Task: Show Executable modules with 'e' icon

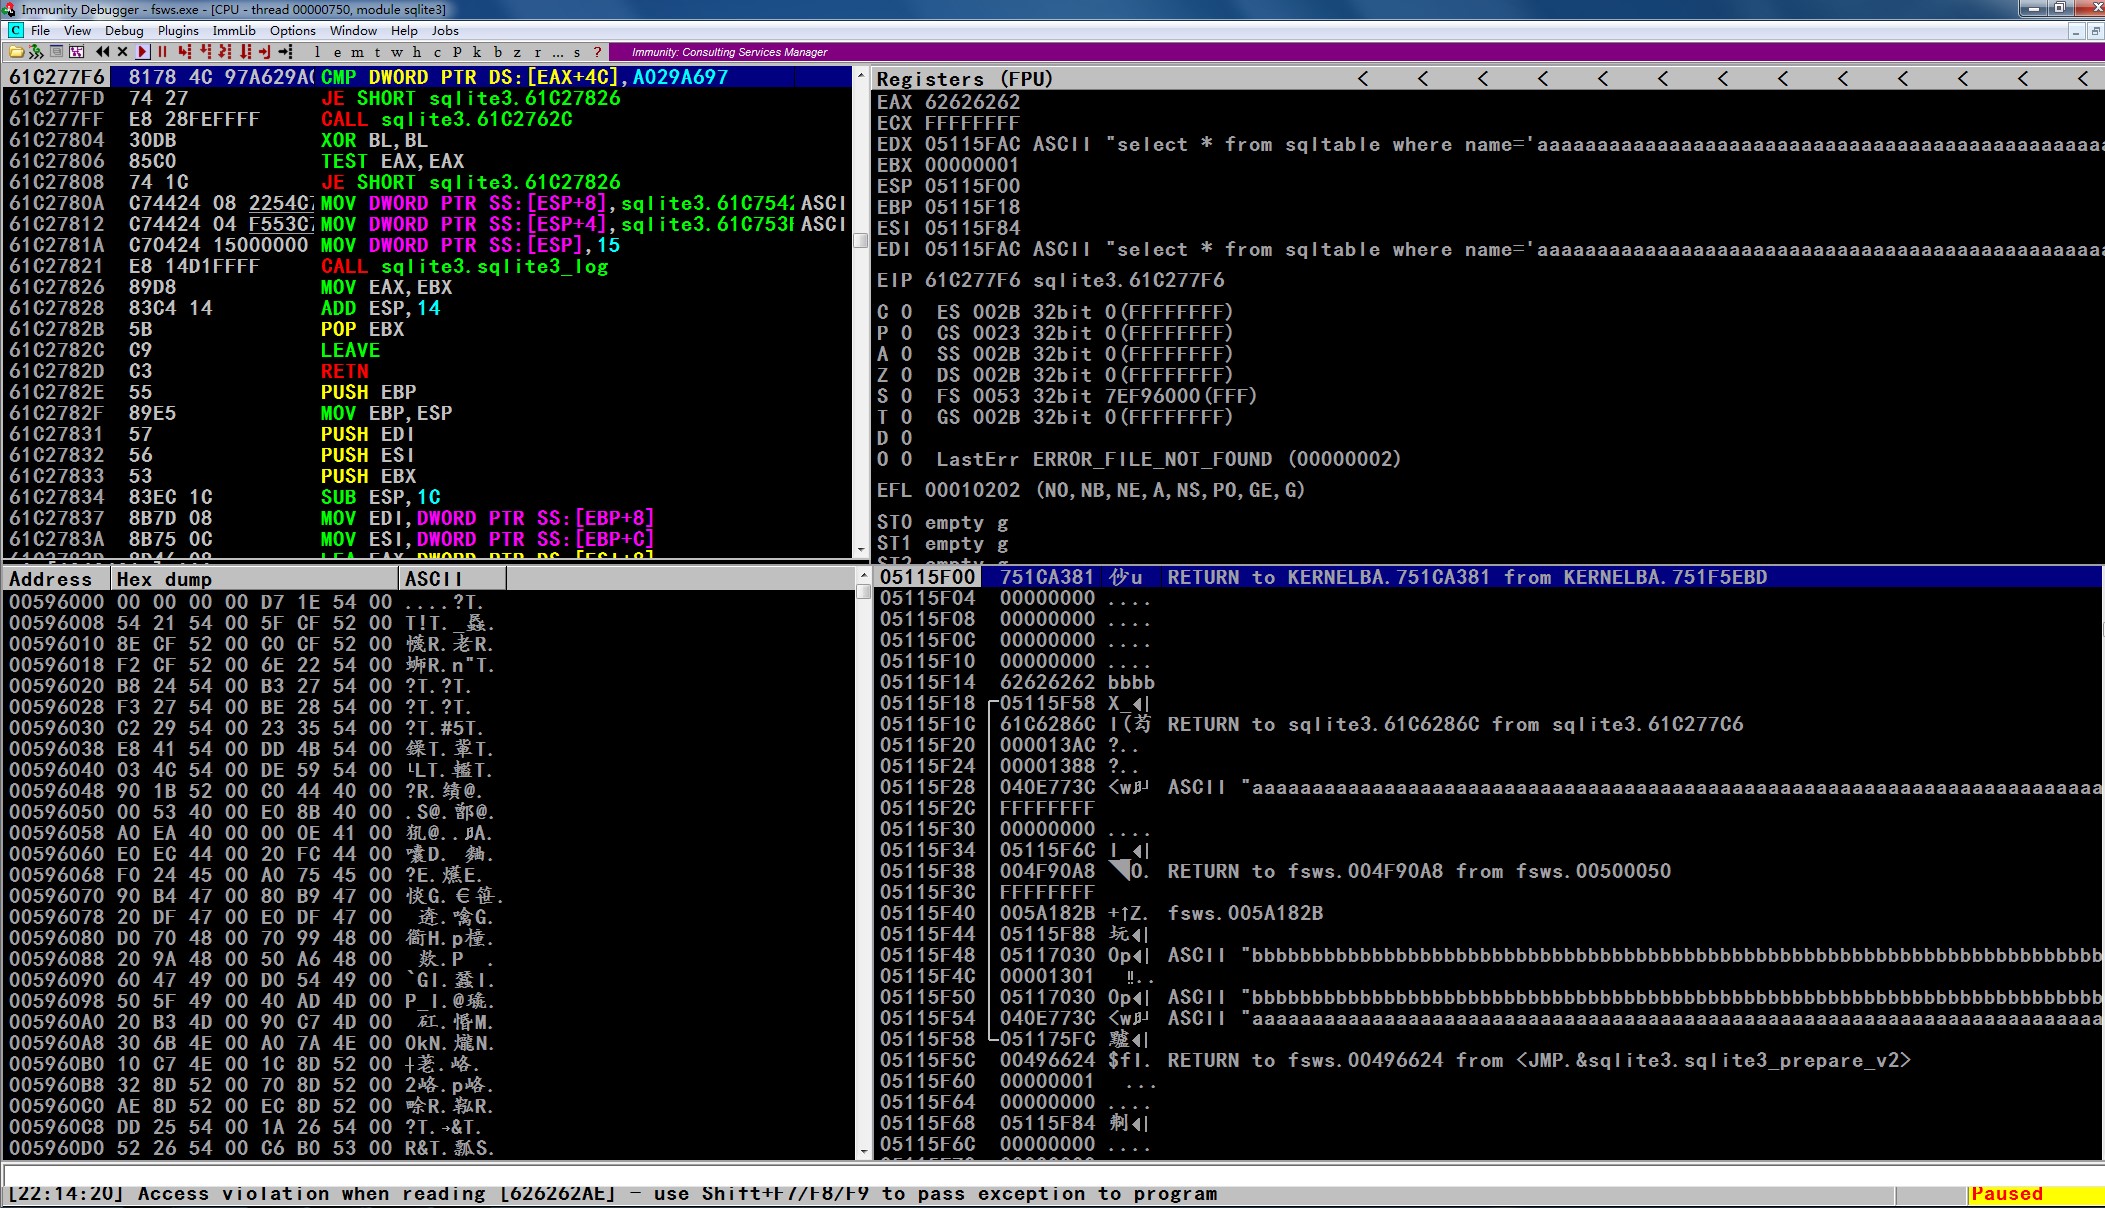Action: pyautogui.click(x=337, y=52)
